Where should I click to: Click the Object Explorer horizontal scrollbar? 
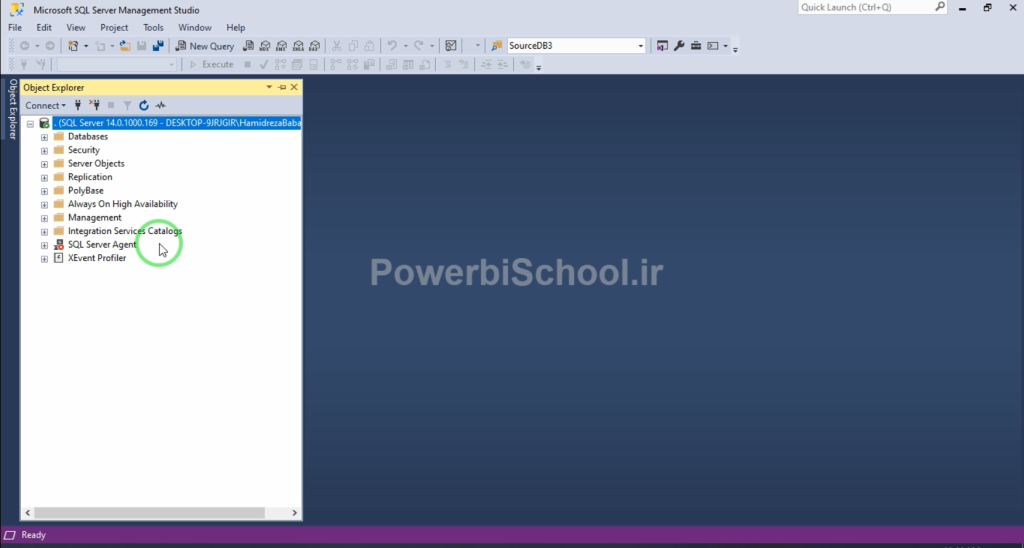pyautogui.click(x=150, y=512)
